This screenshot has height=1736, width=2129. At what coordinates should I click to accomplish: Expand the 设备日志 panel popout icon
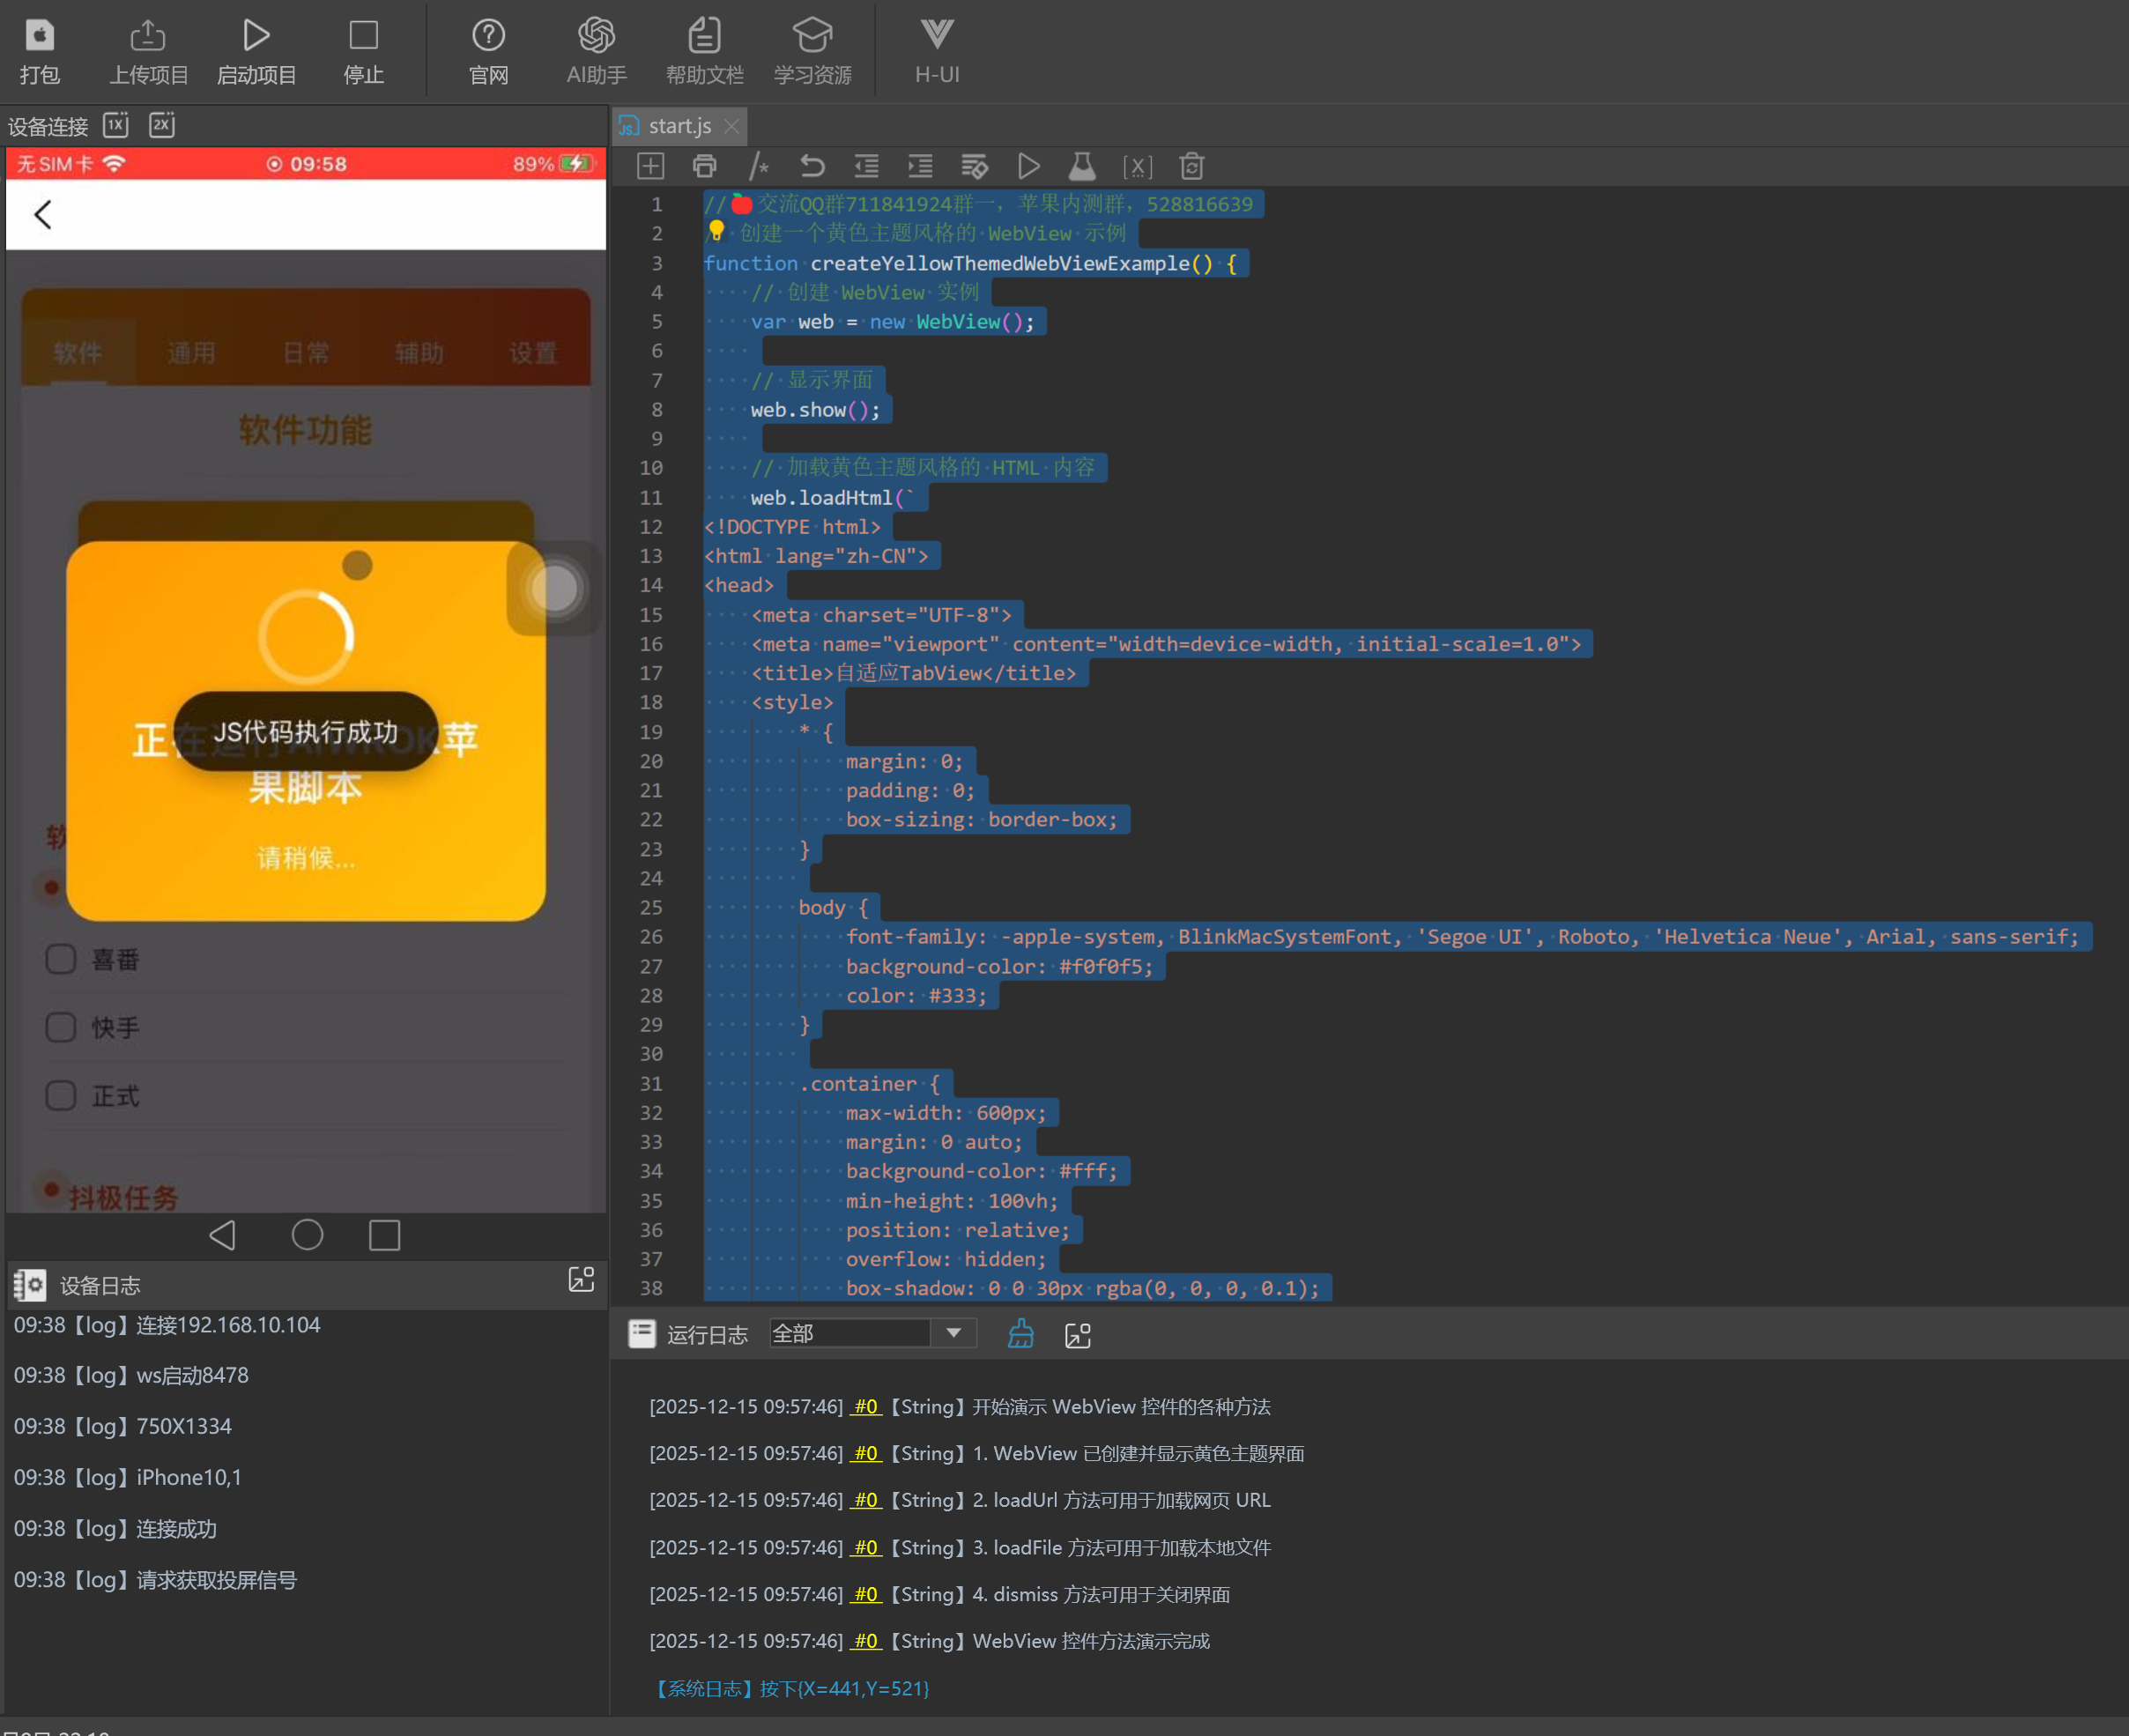[581, 1280]
